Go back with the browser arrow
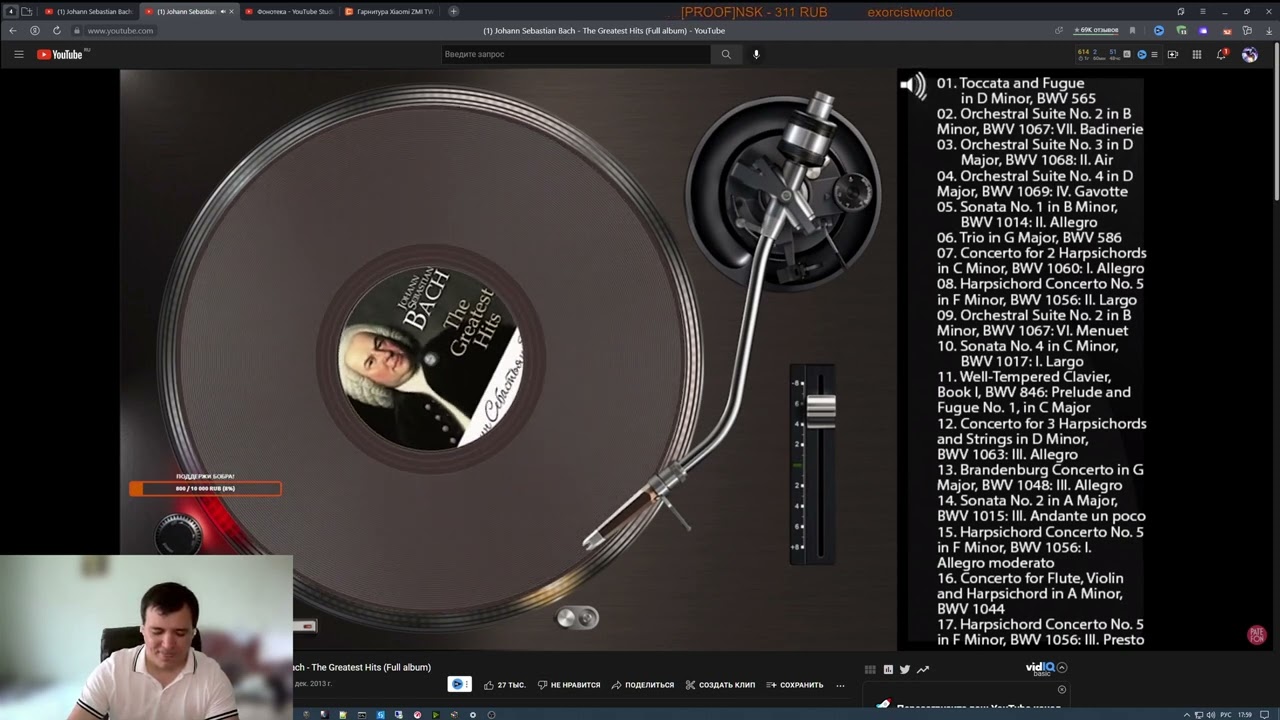The height and width of the screenshot is (720, 1280). click(15, 31)
